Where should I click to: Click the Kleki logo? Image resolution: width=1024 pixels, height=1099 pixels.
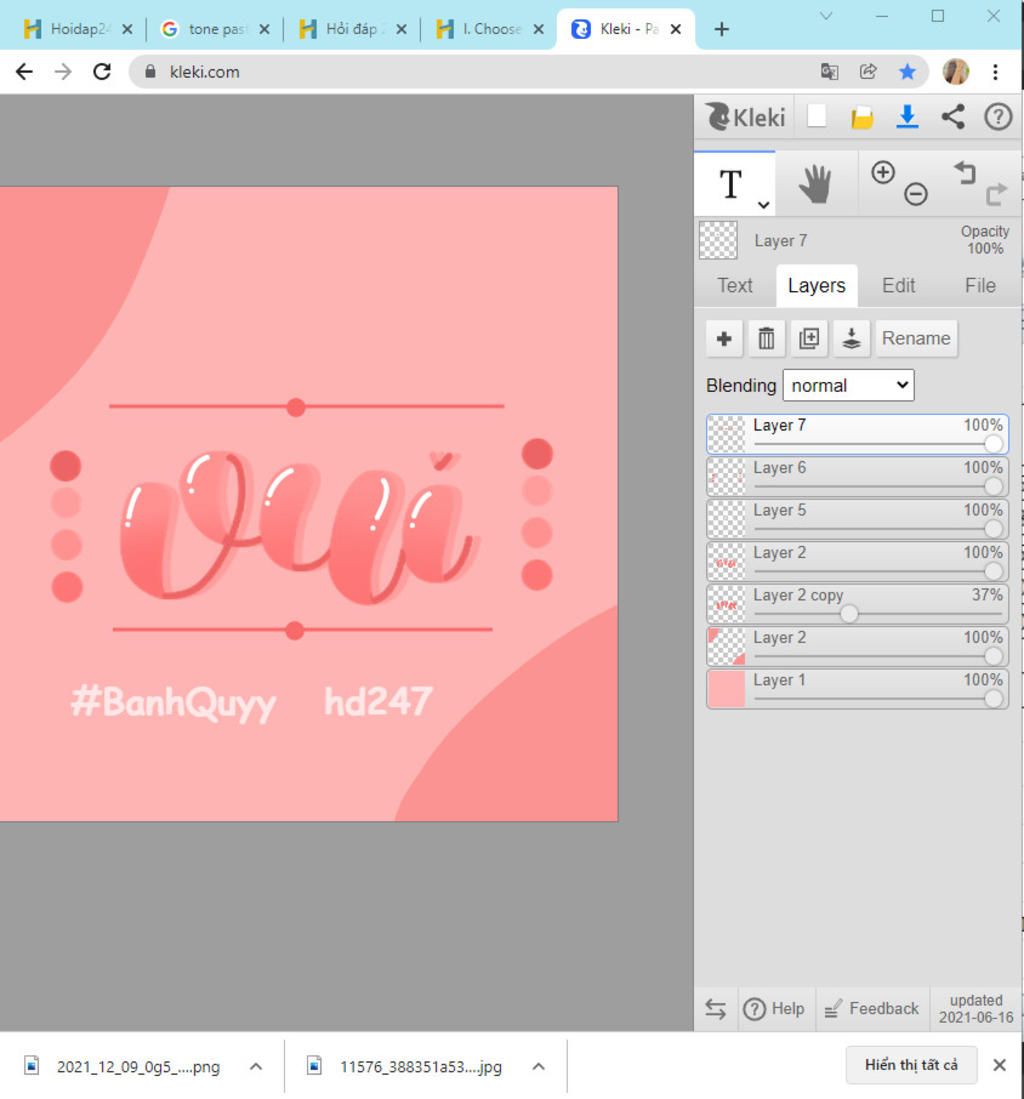point(746,116)
